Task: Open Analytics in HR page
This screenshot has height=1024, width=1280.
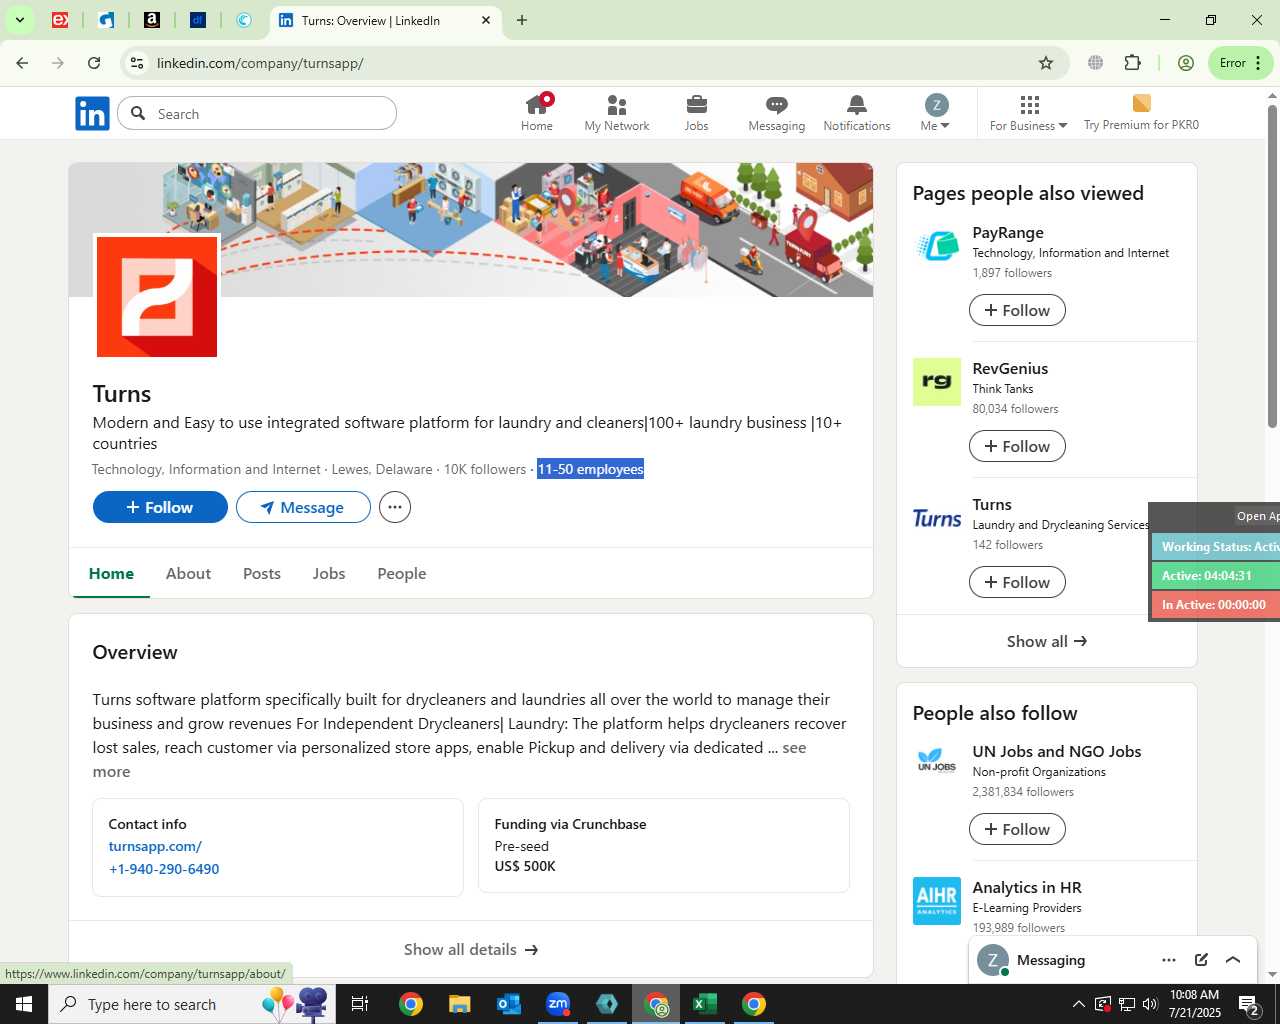Action: (x=1027, y=887)
